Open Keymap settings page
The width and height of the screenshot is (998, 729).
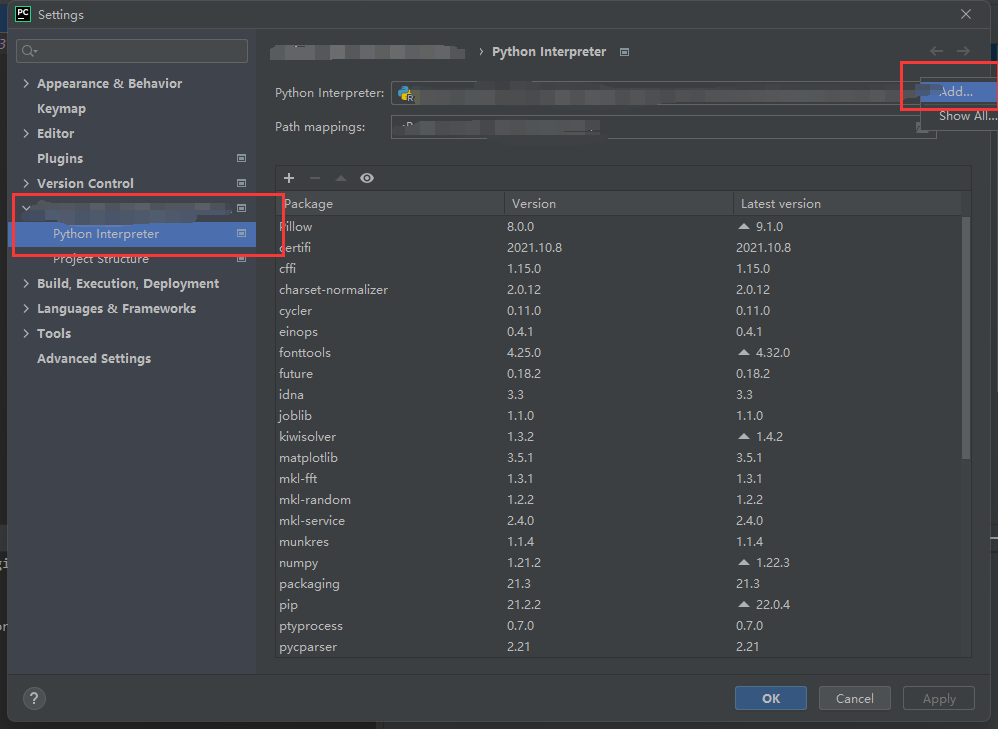click(x=61, y=109)
